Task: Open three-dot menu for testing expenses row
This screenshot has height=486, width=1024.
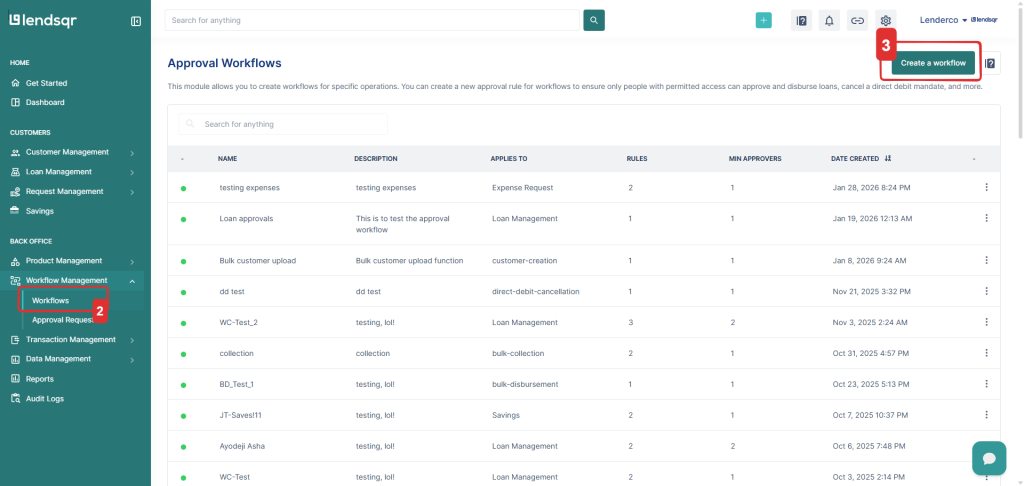Action: pyautogui.click(x=986, y=187)
